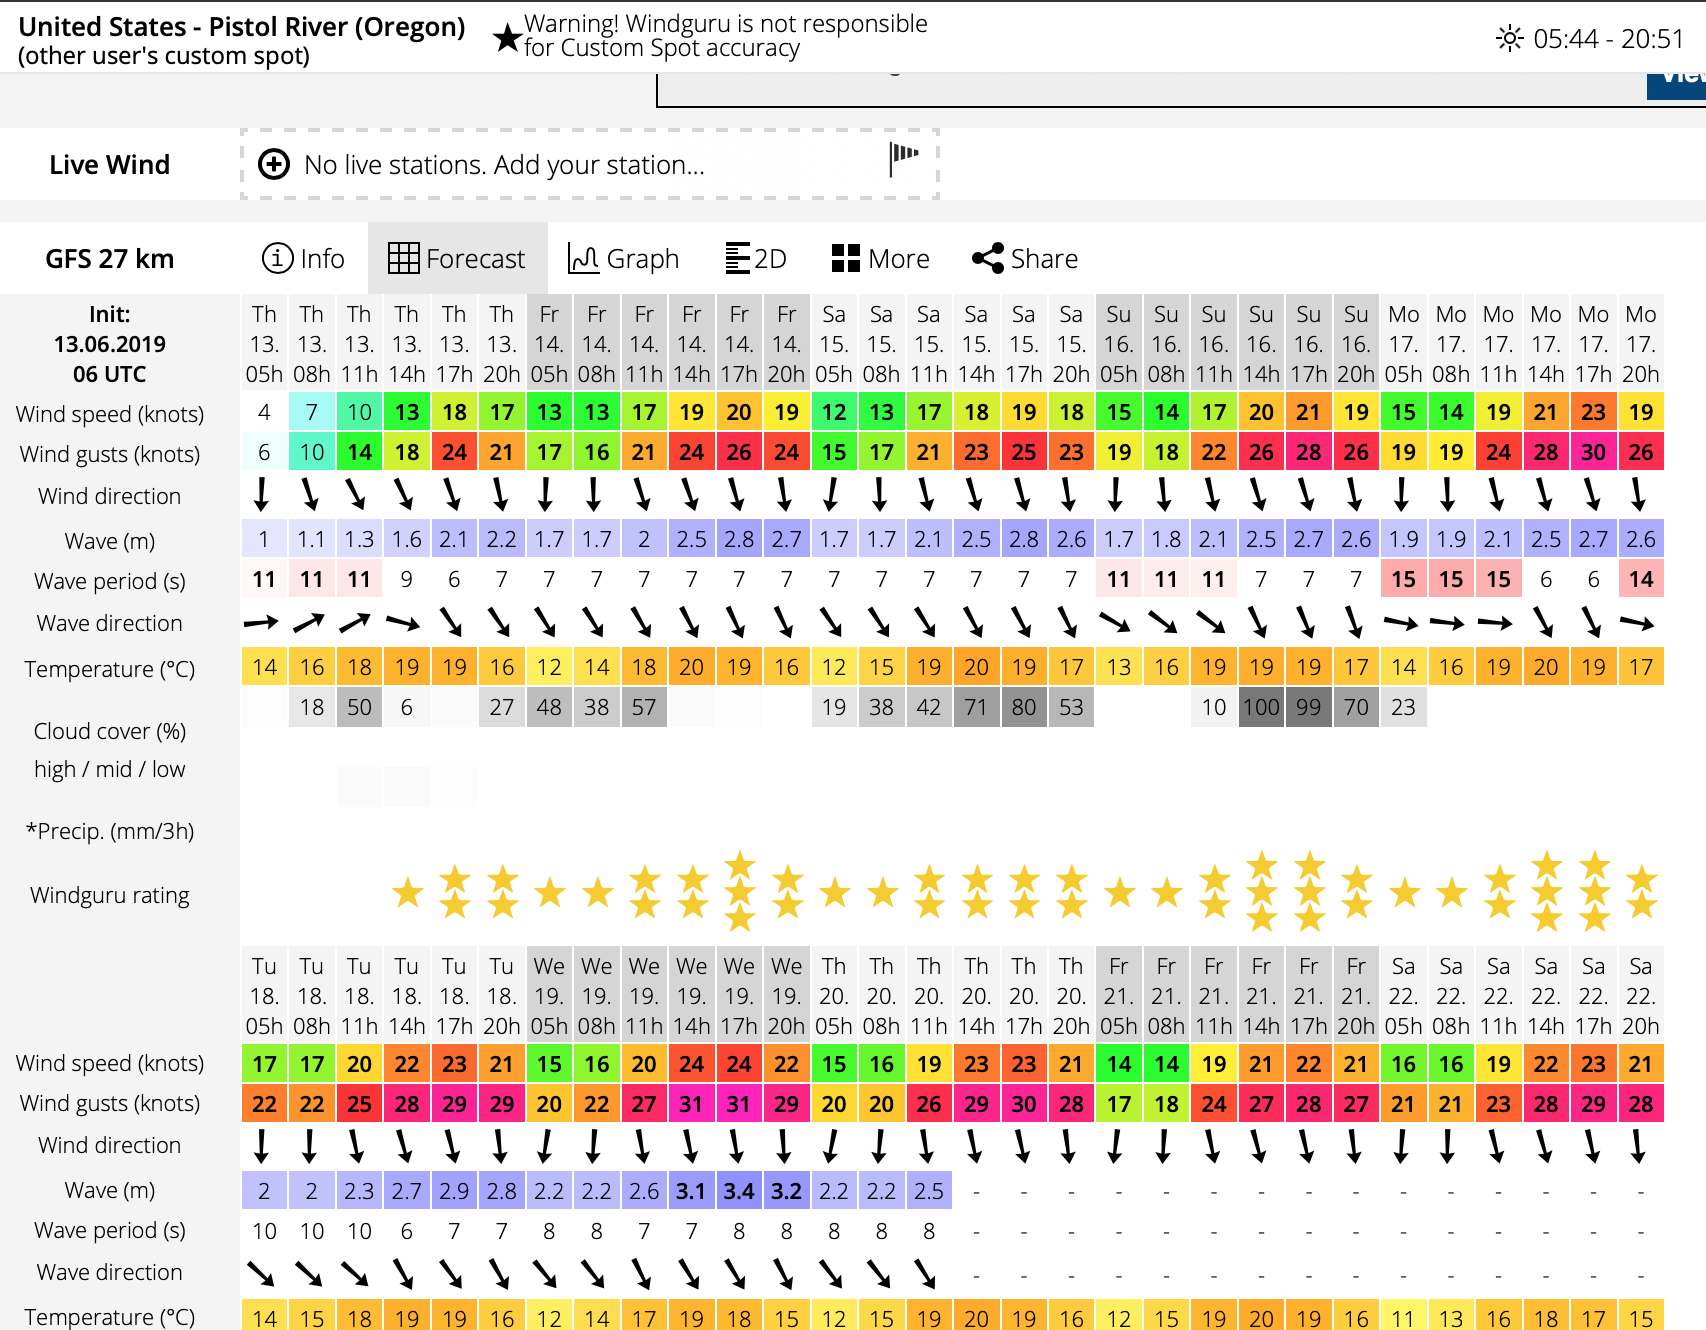This screenshot has width=1706, height=1330.
Task: Click the star icon beside the warning text
Action: pos(507,38)
